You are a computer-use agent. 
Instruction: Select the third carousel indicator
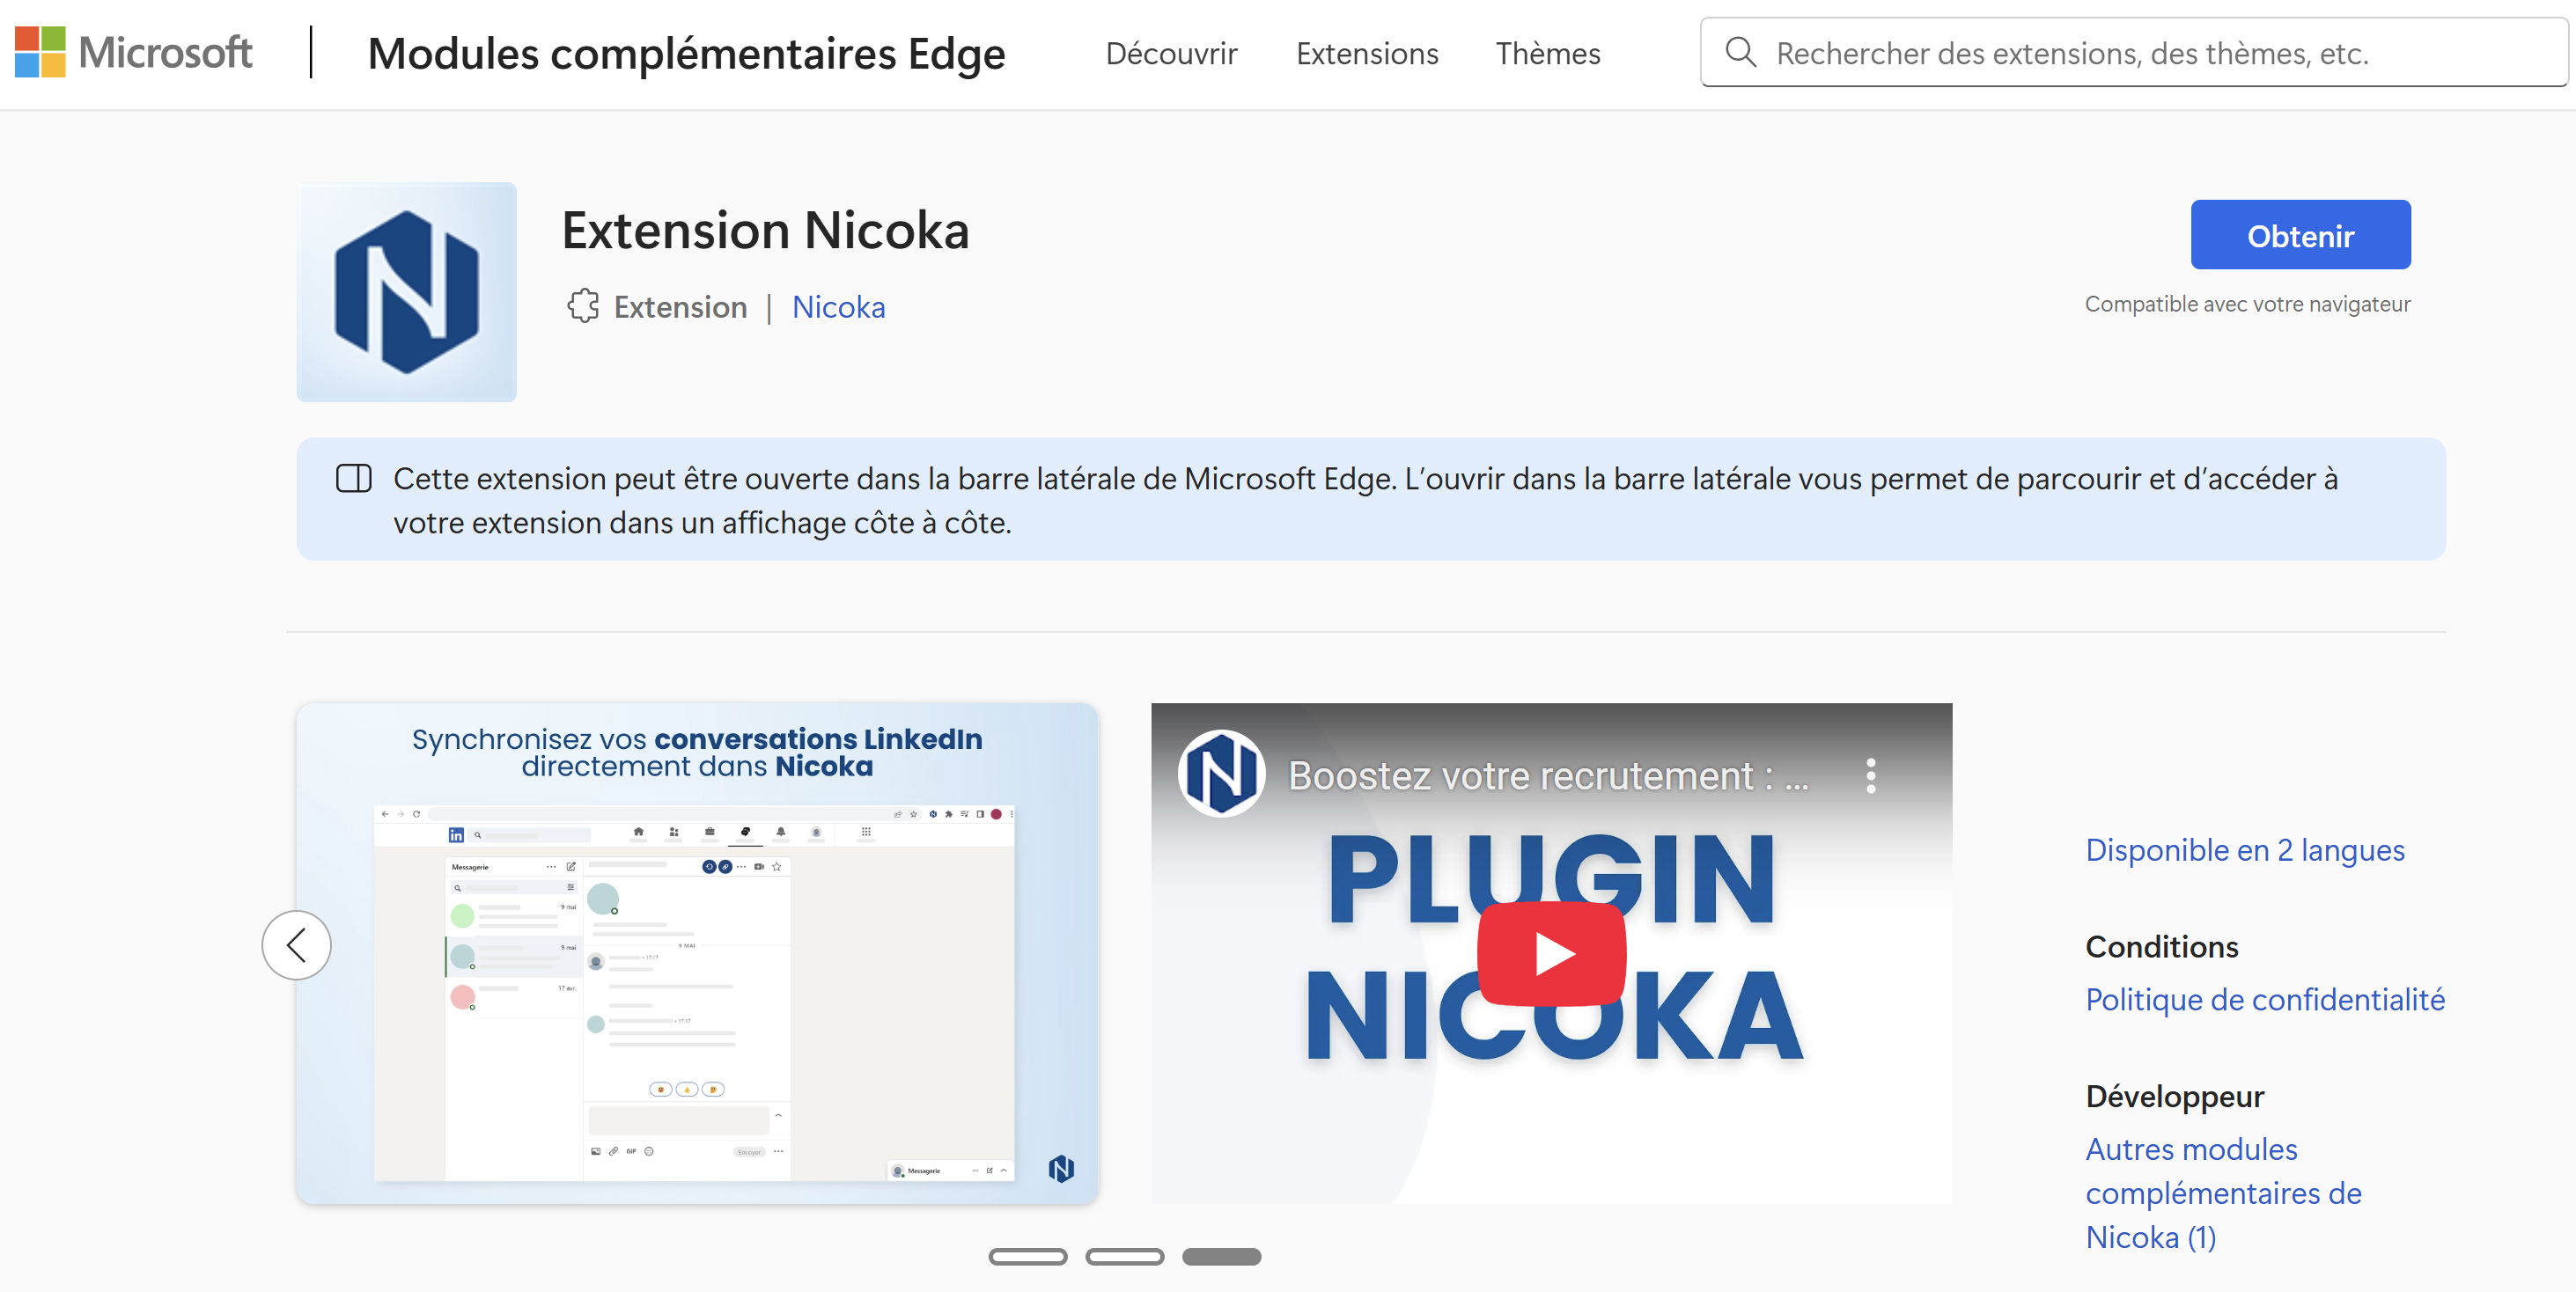pos(1221,1257)
